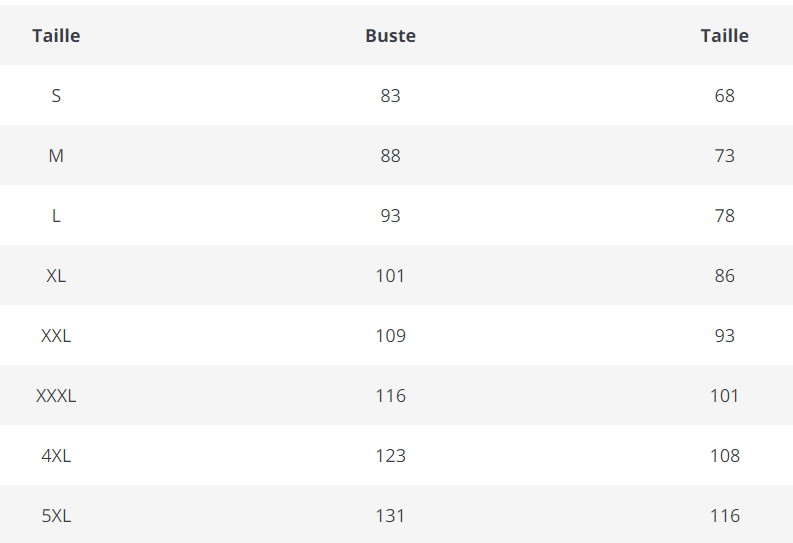Click the rightmost Taille column header

(x=724, y=36)
